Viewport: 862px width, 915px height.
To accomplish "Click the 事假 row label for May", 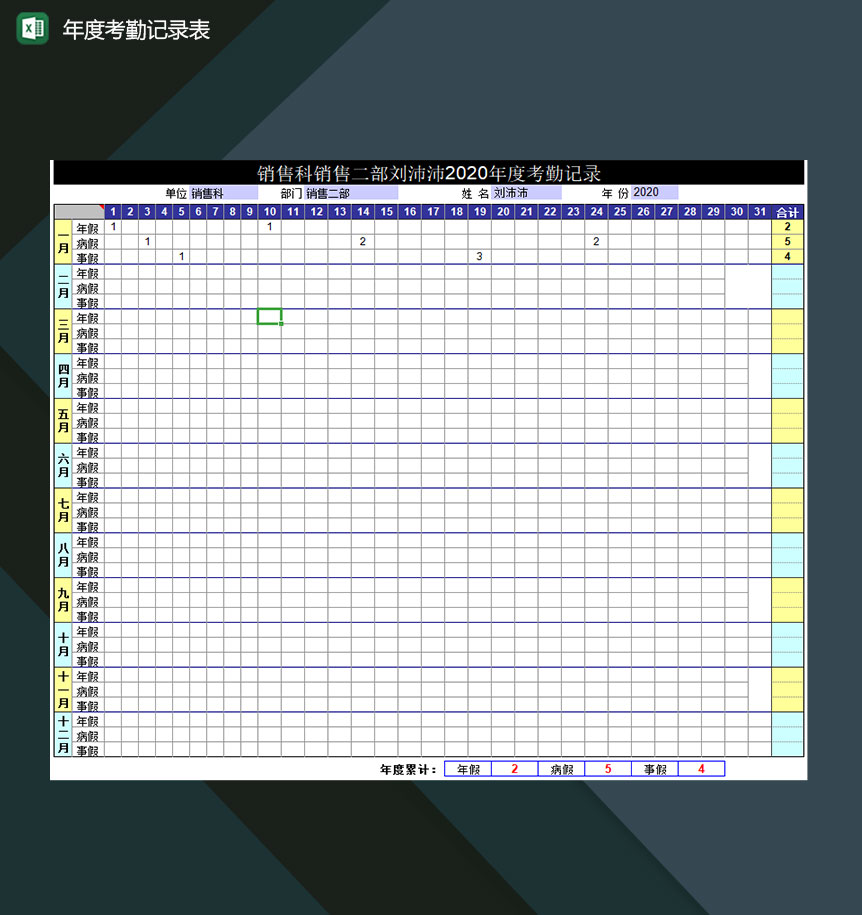I will point(86,437).
